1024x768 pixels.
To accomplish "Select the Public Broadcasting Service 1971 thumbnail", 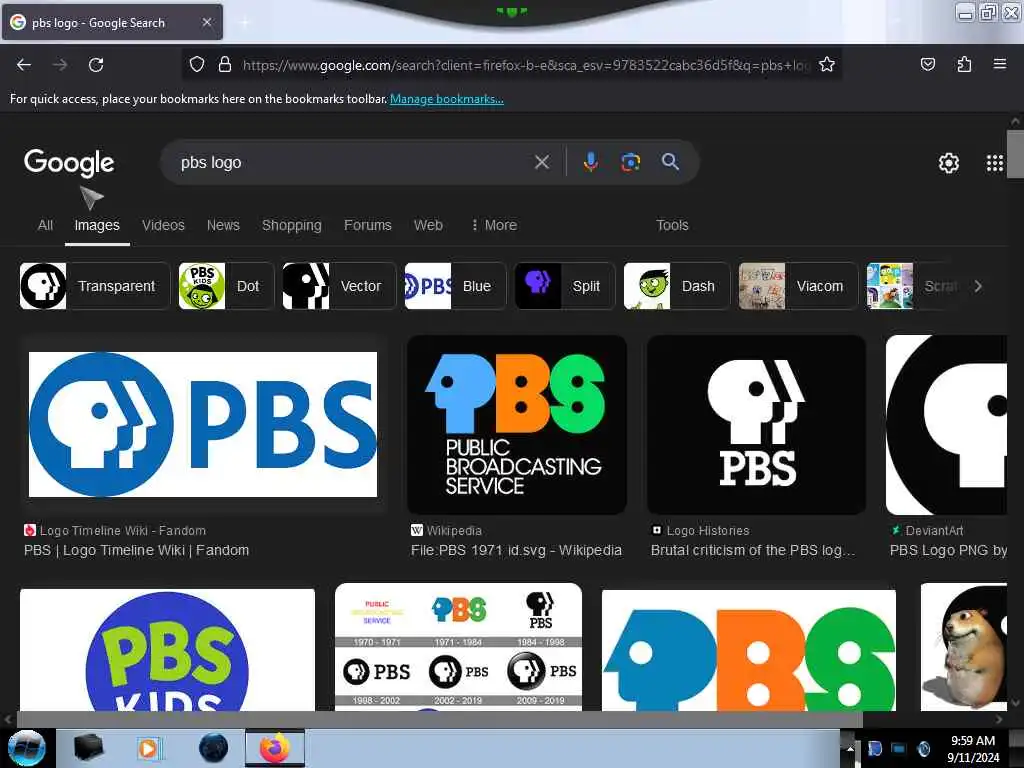I will 517,424.
